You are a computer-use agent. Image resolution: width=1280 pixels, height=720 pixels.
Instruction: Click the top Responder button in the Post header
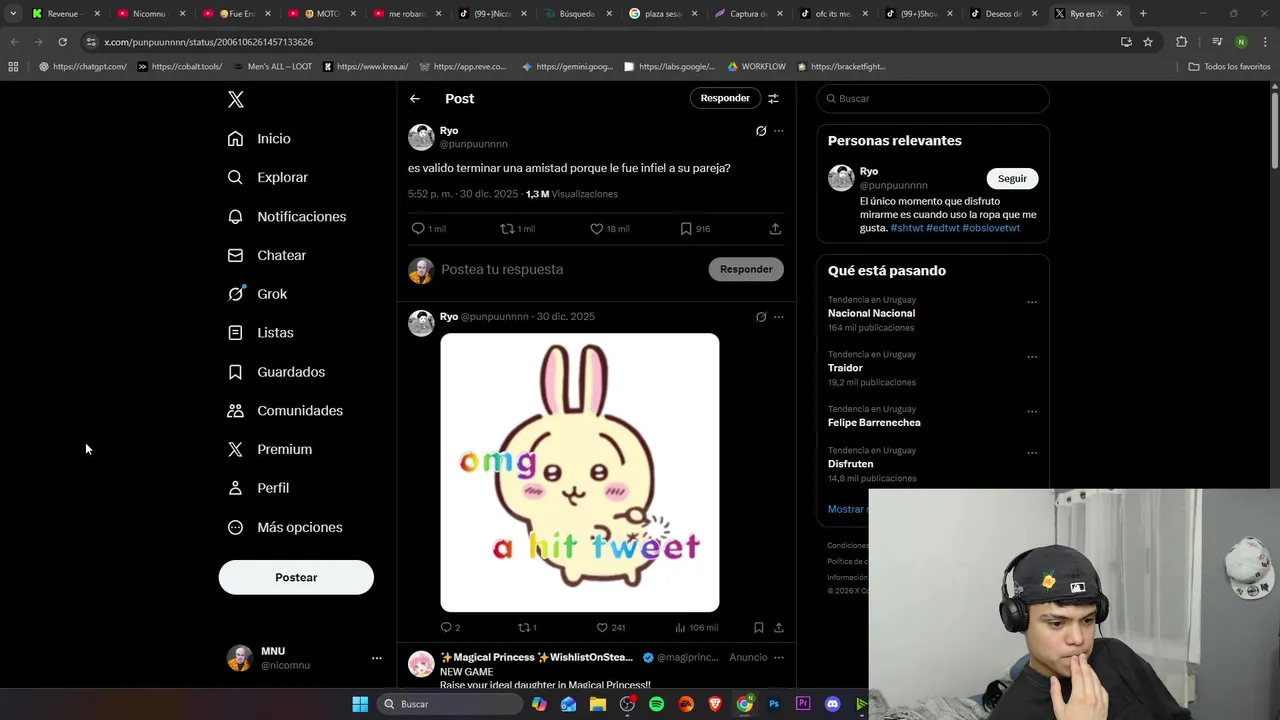725,98
